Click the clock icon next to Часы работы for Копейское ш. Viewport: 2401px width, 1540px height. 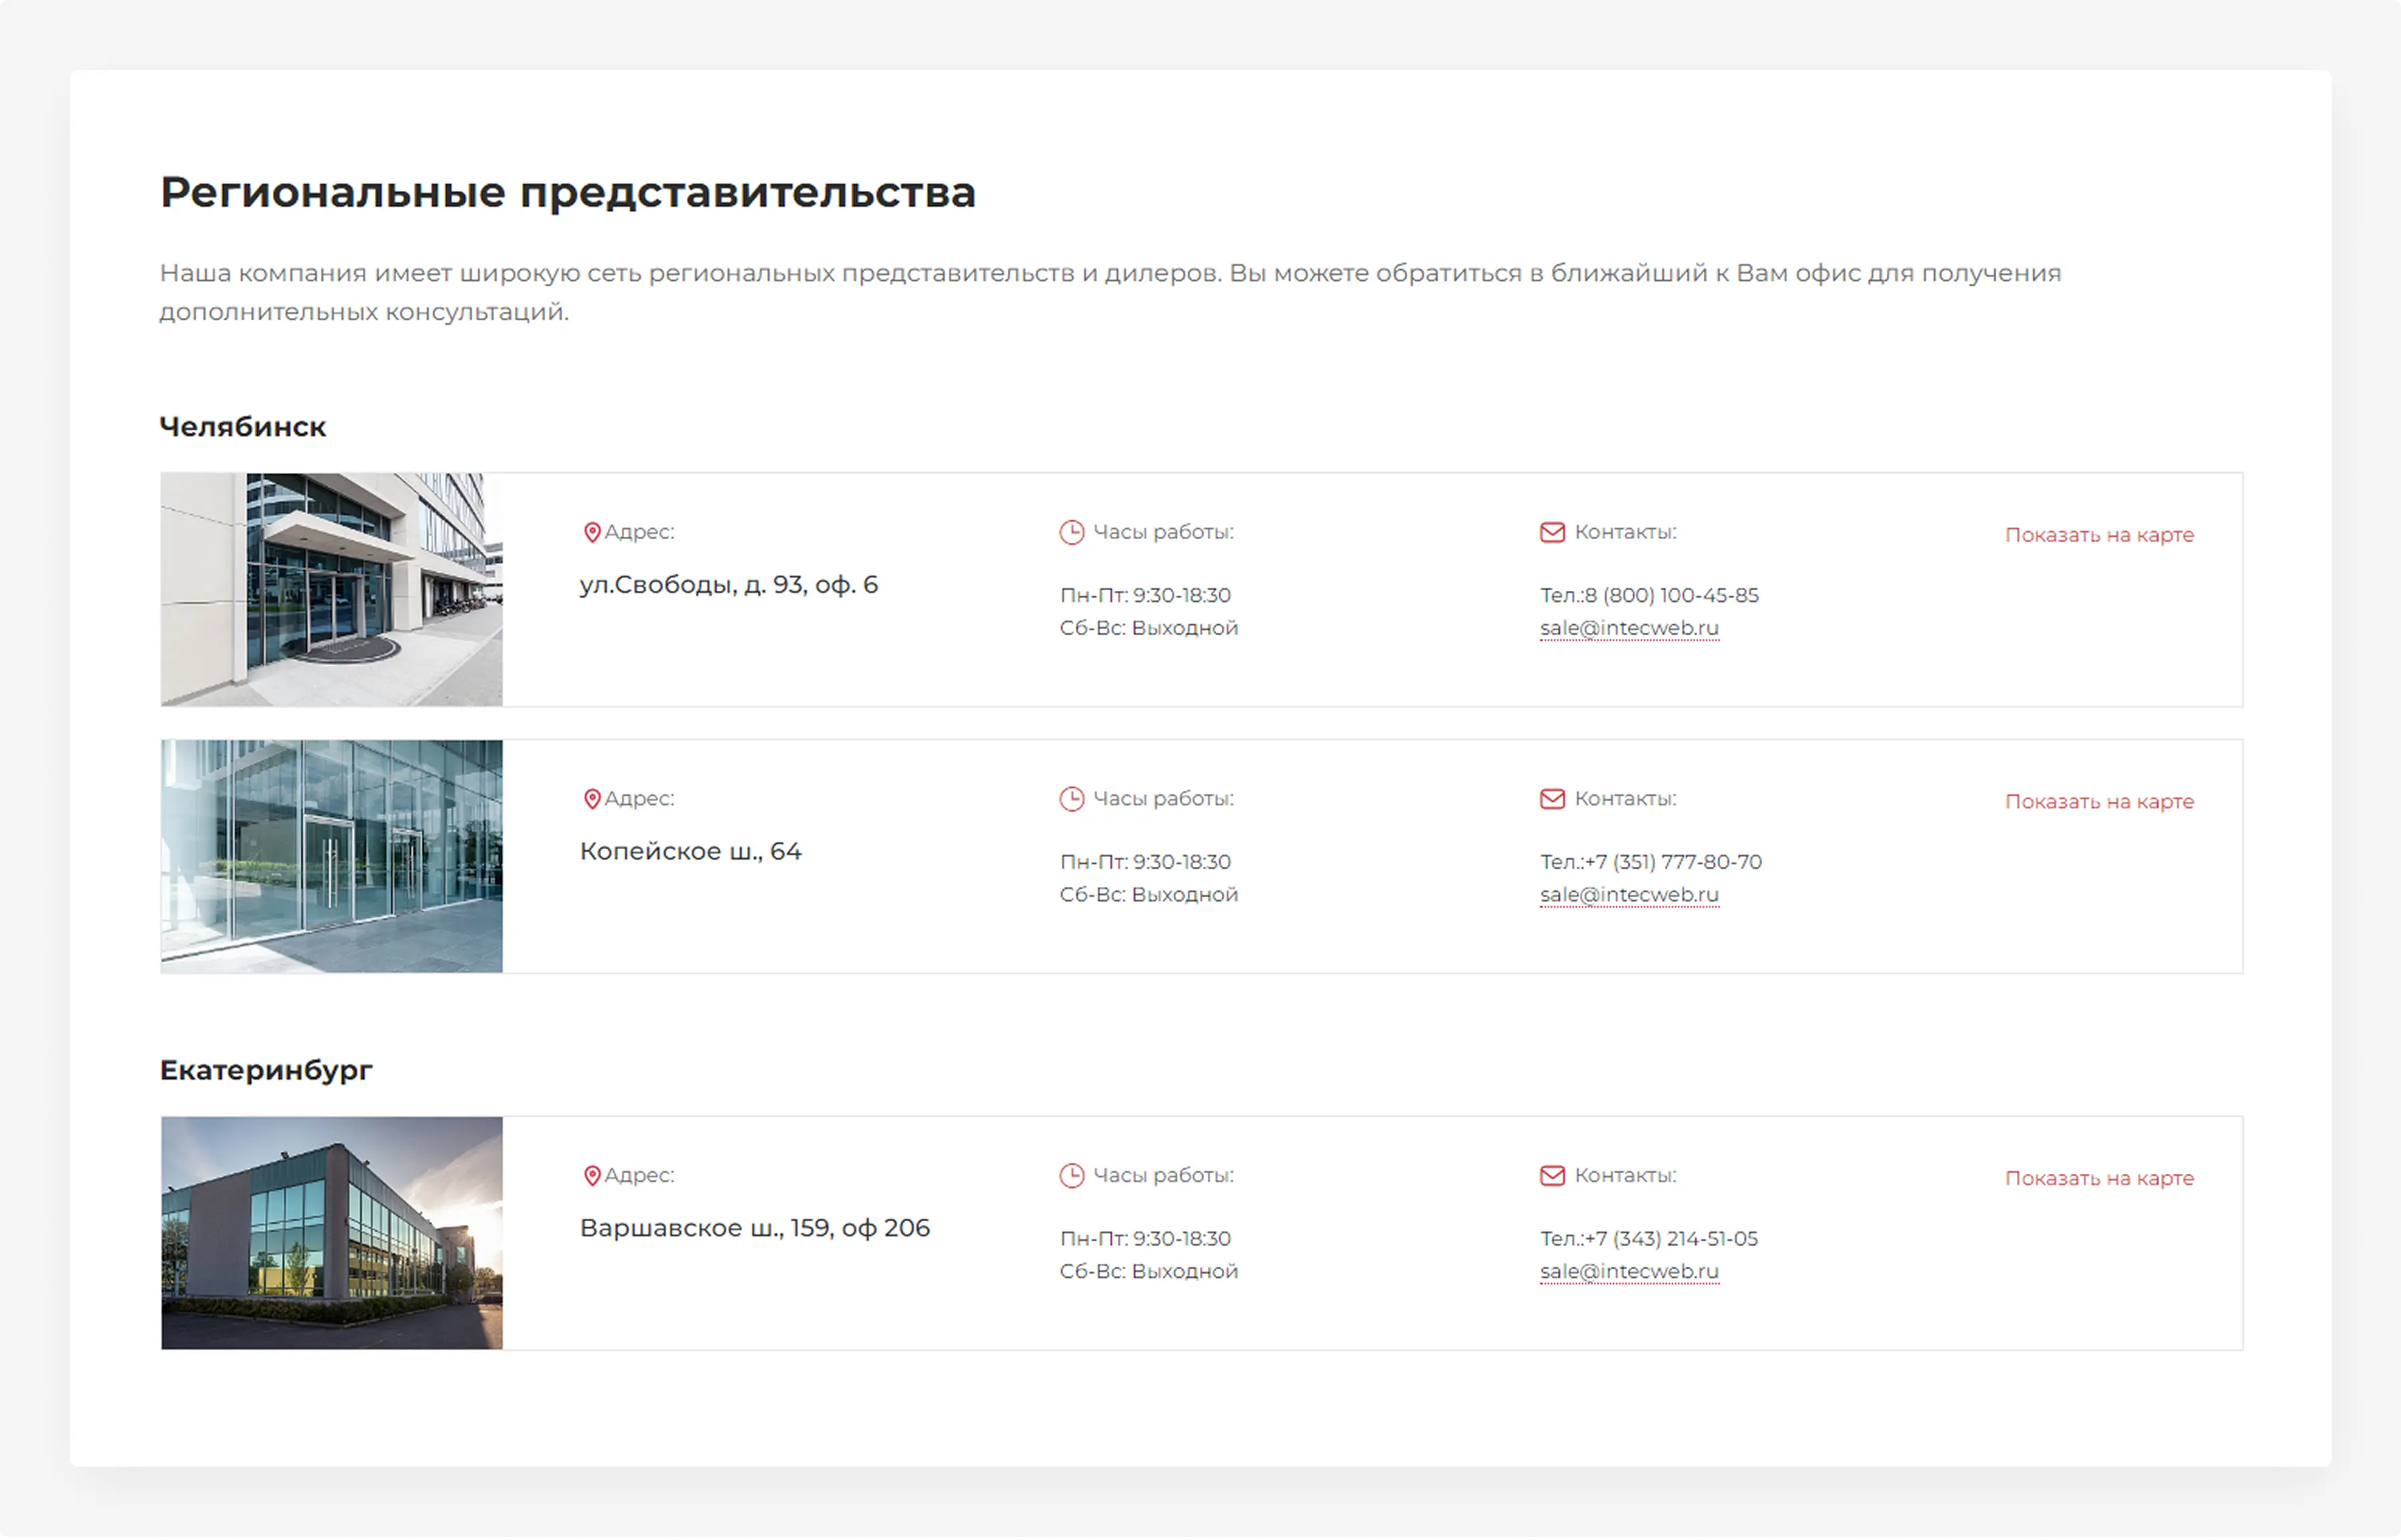coord(1071,799)
